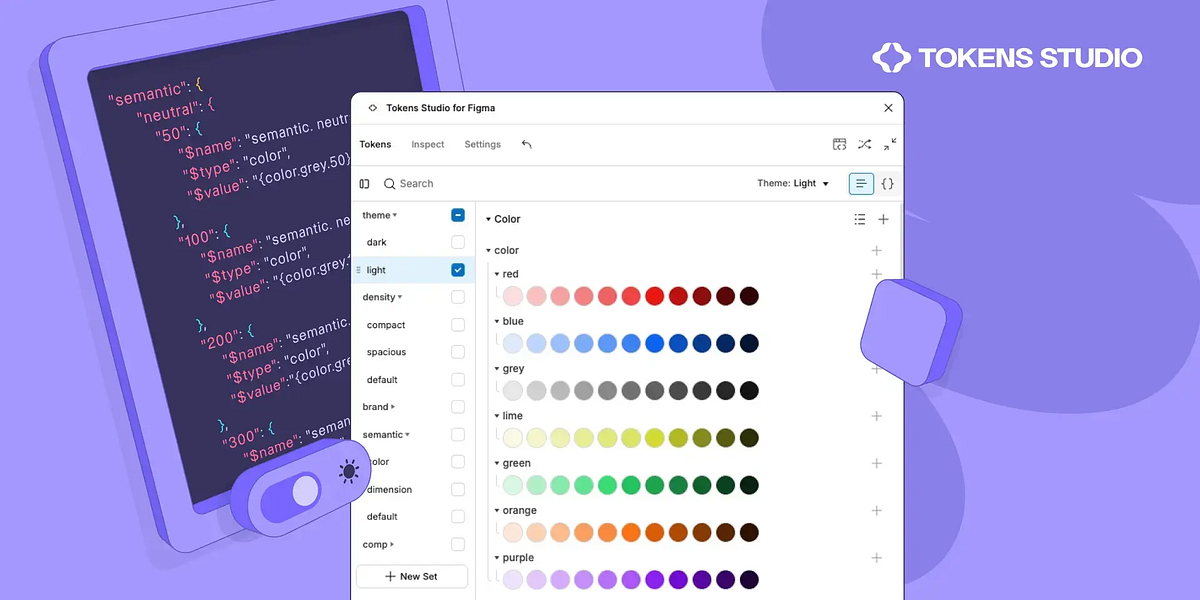Open the code window icon in plugin header
This screenshot has width=1200, height=600.
click(x=840, y=144)
